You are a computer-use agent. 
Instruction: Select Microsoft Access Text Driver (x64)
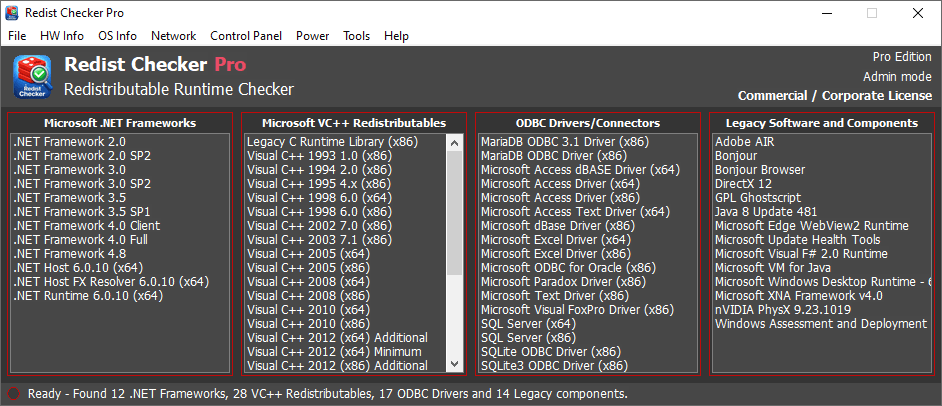pos(576,211)
